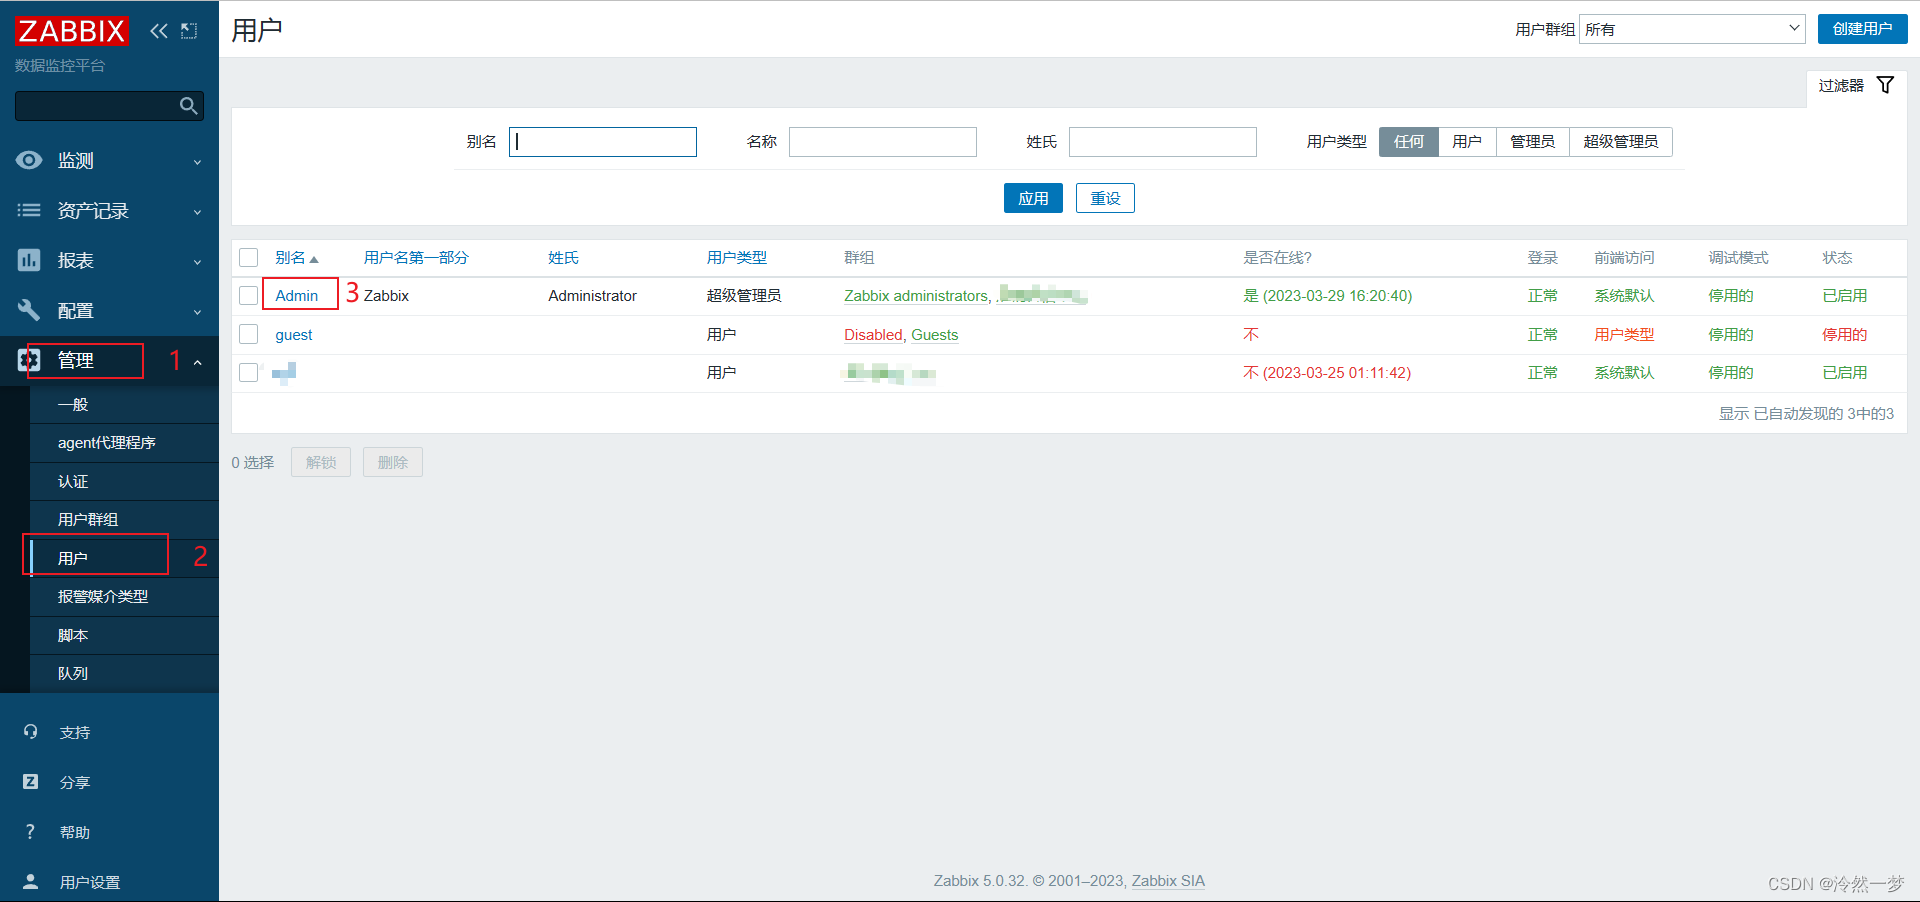Open the Guests group link
Viewport: 1920px width, 902px height.
[x=935, y=335]
